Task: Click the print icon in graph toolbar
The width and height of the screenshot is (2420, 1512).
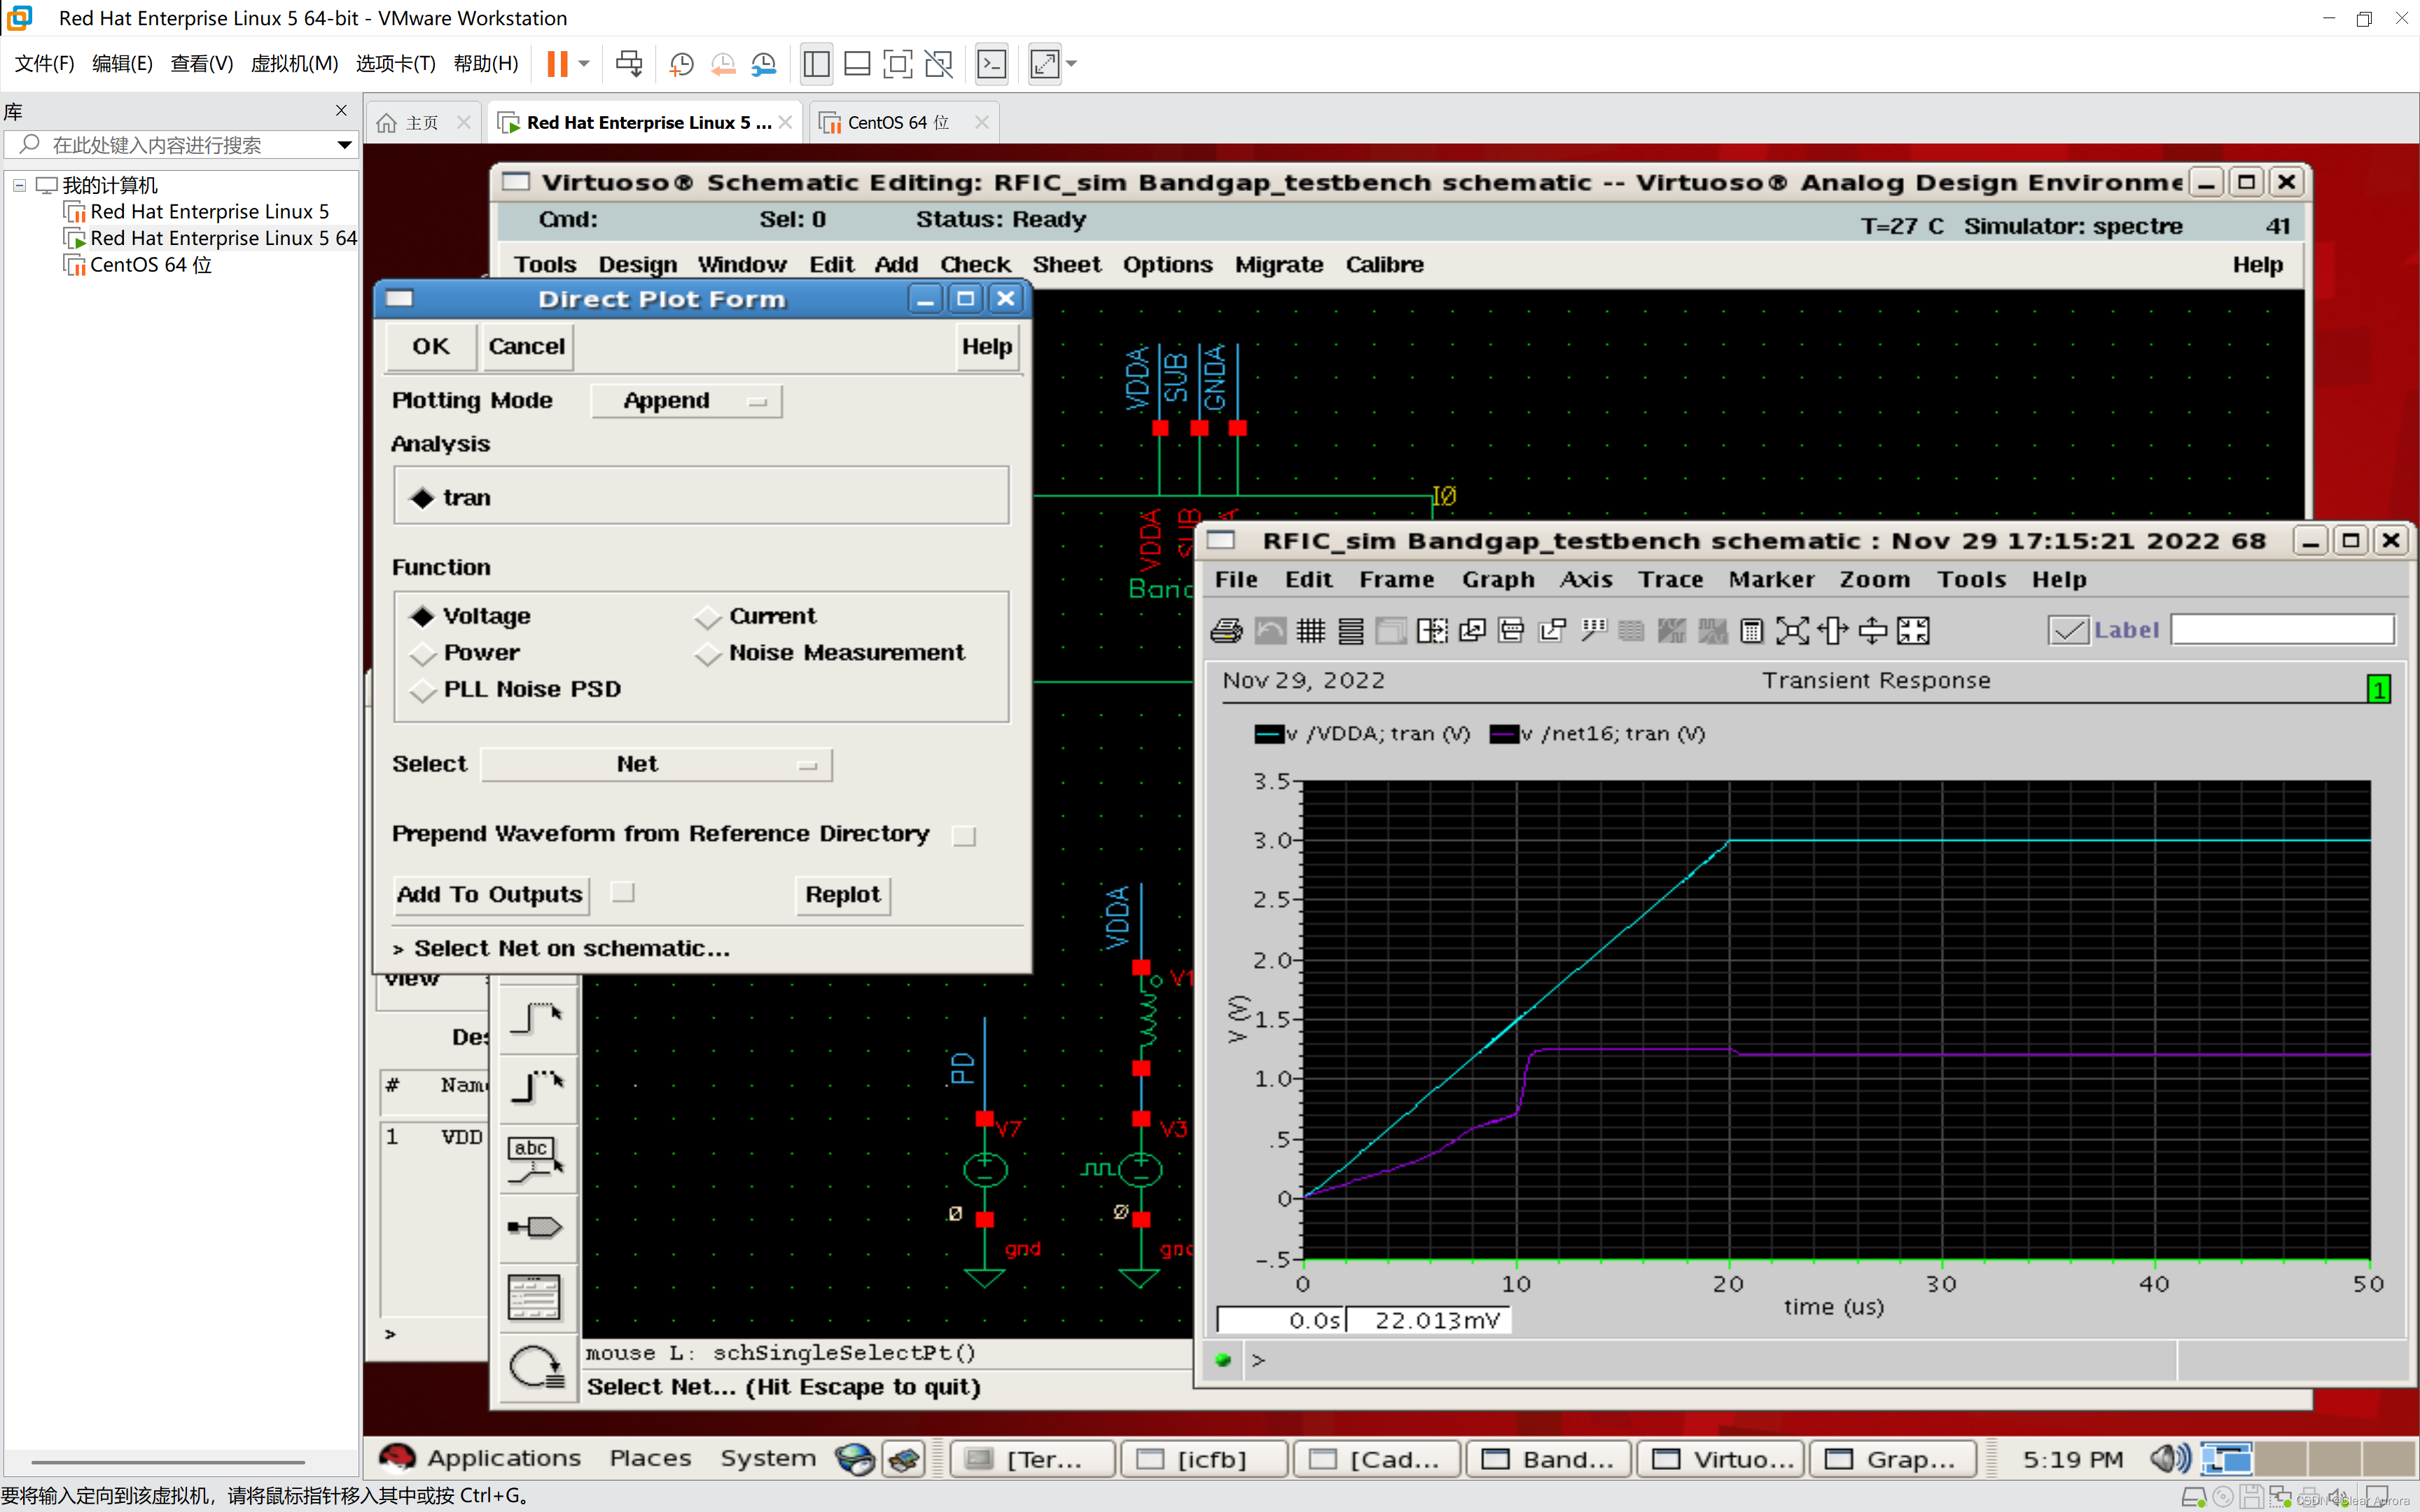Action: (1226, 631)
